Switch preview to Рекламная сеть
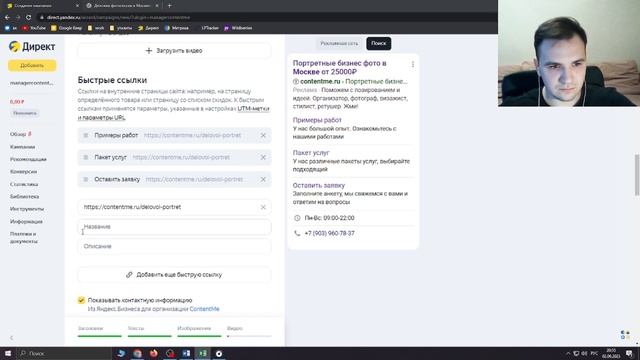The width and height of the screenshot is (640, 360). click(339, 43)
